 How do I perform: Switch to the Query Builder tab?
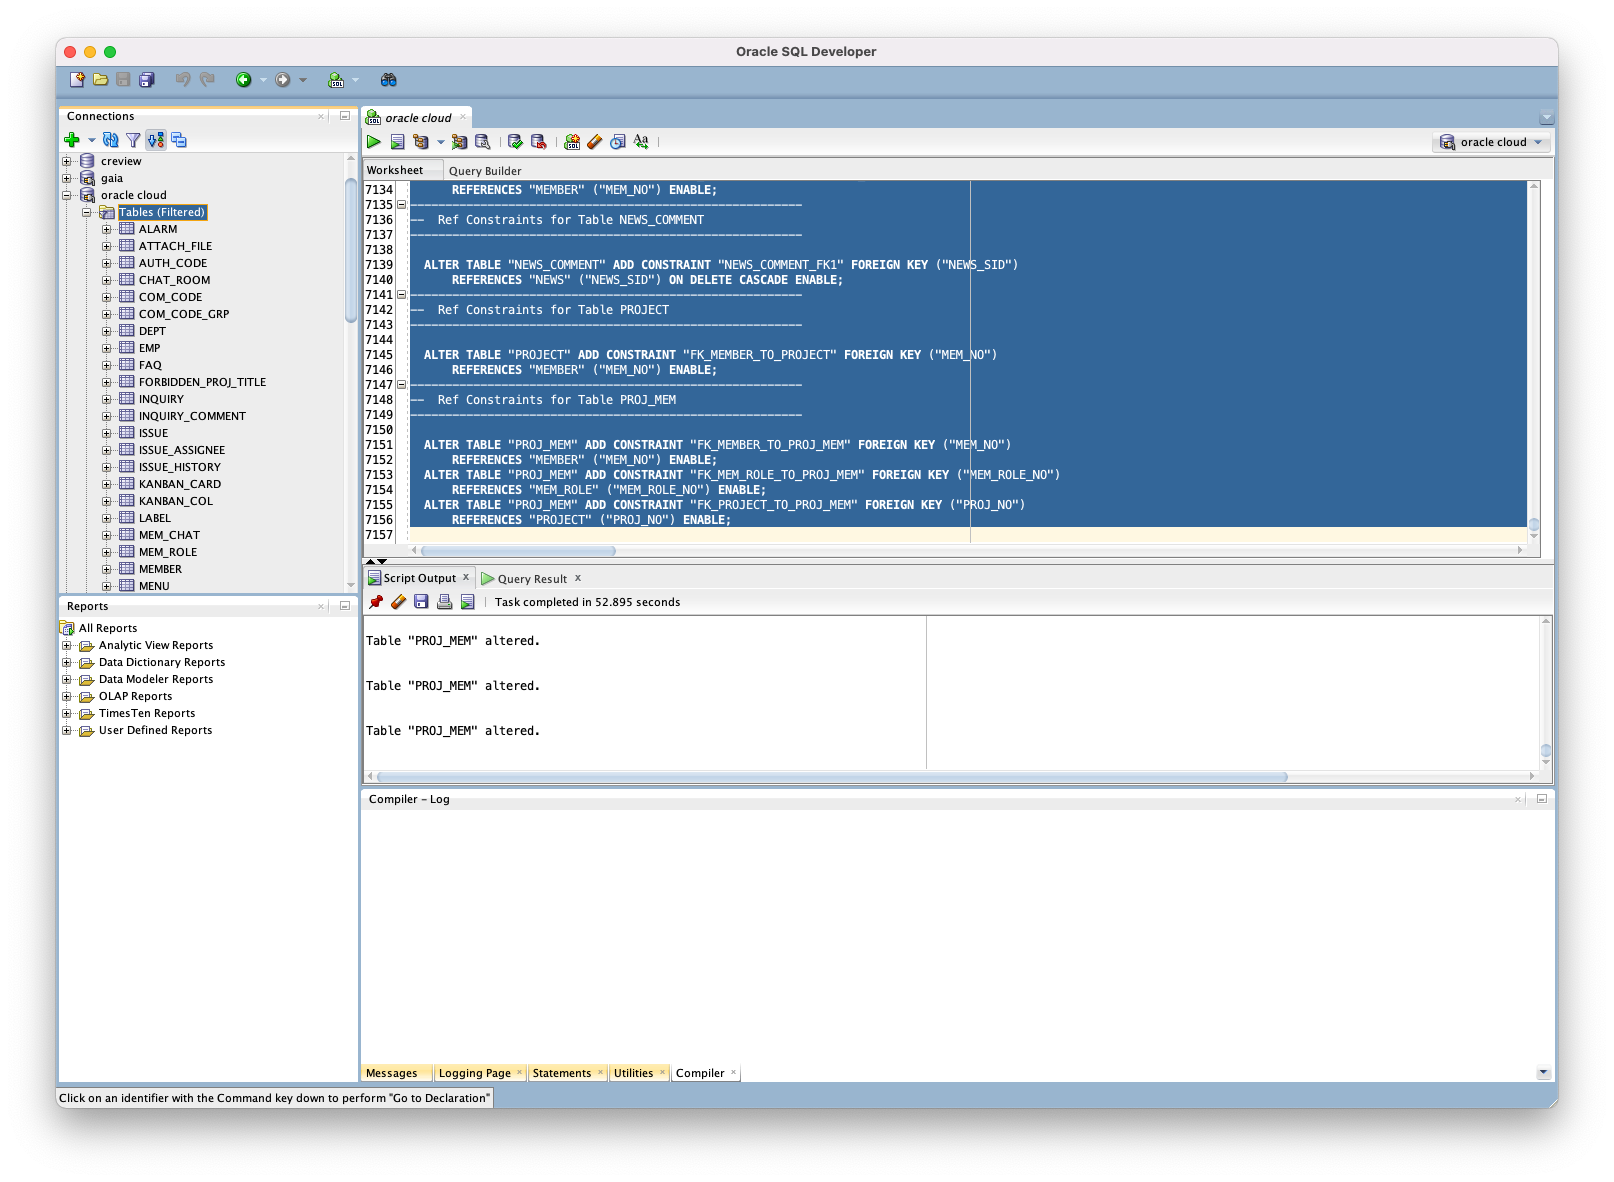pyautogui.click(x=485, y=171)
